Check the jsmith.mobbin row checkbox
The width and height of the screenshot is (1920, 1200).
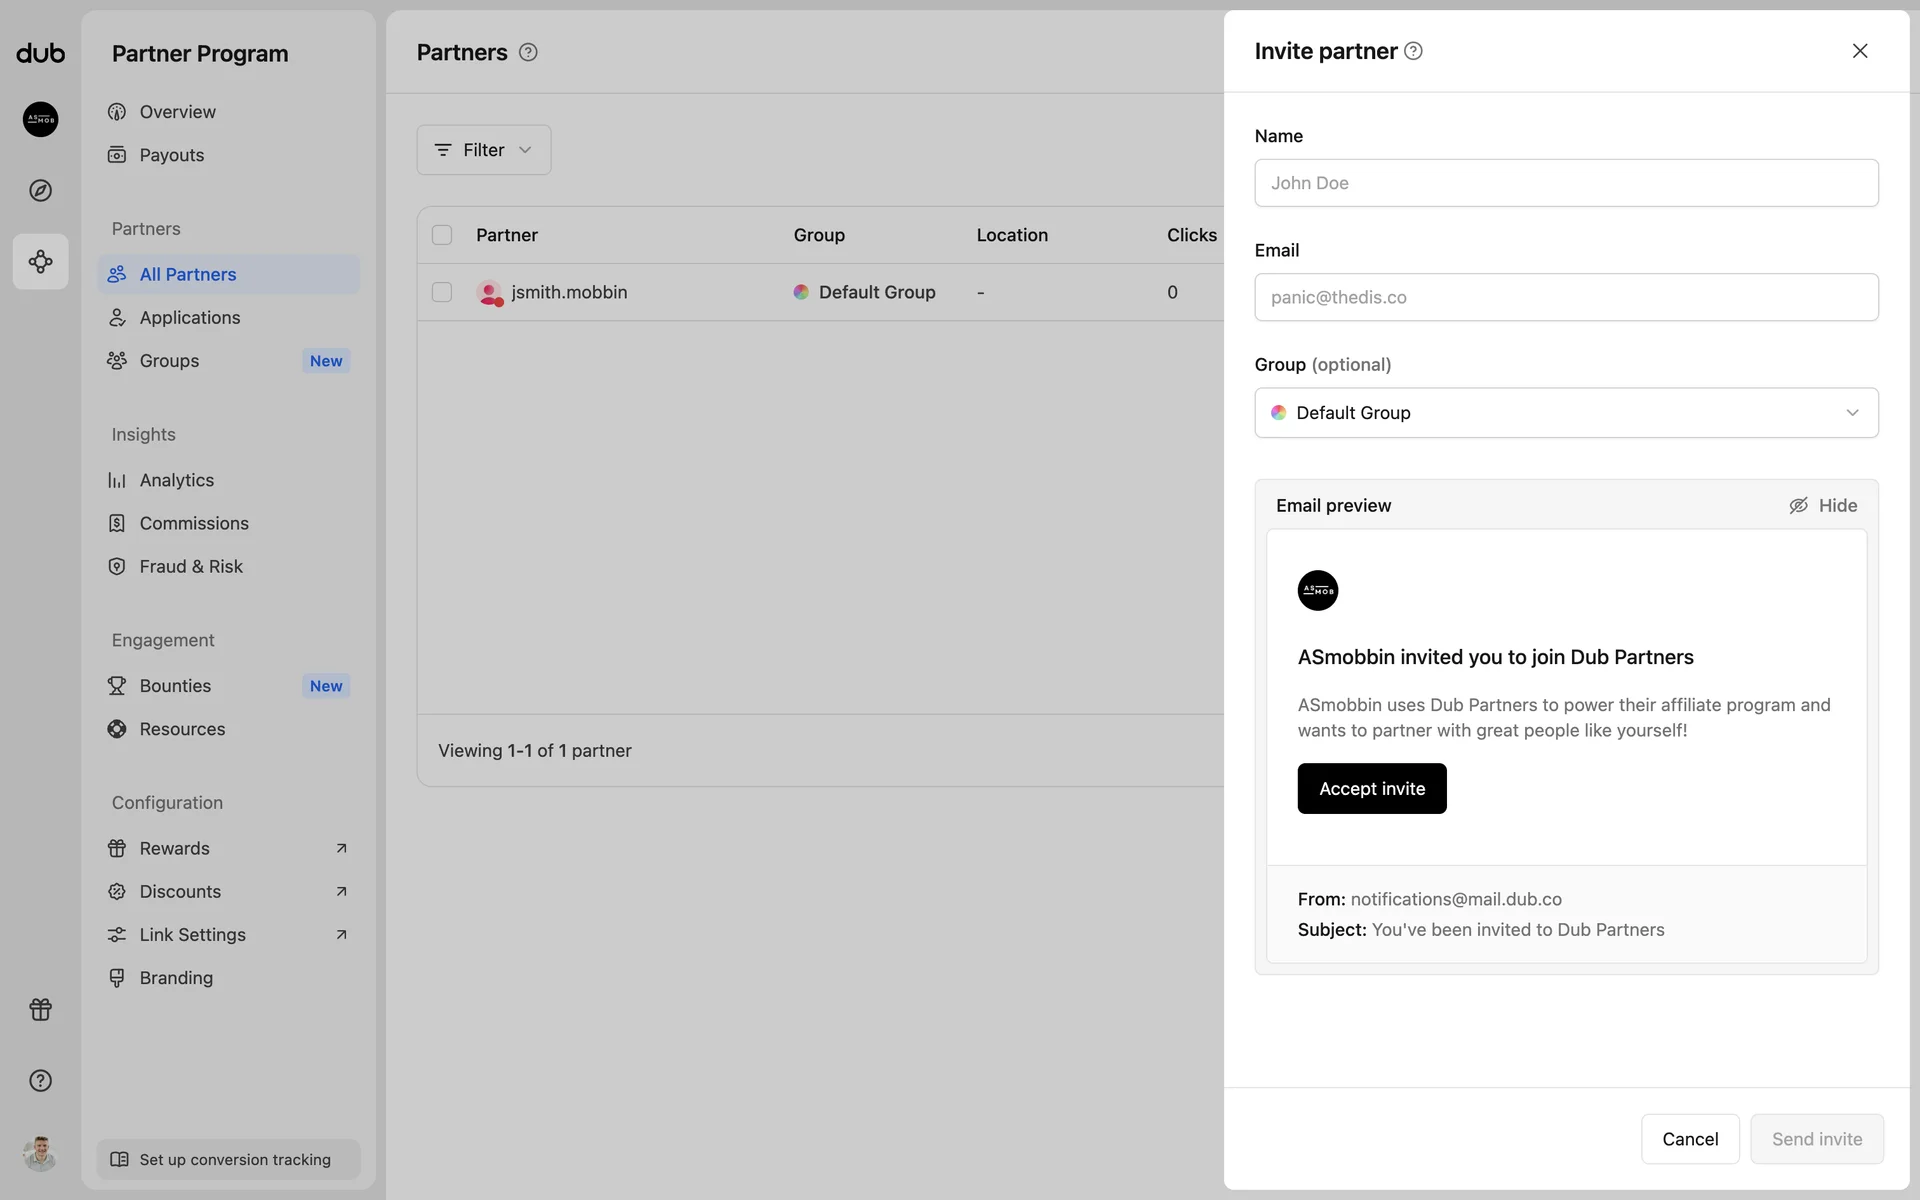[x=442, y=292]
